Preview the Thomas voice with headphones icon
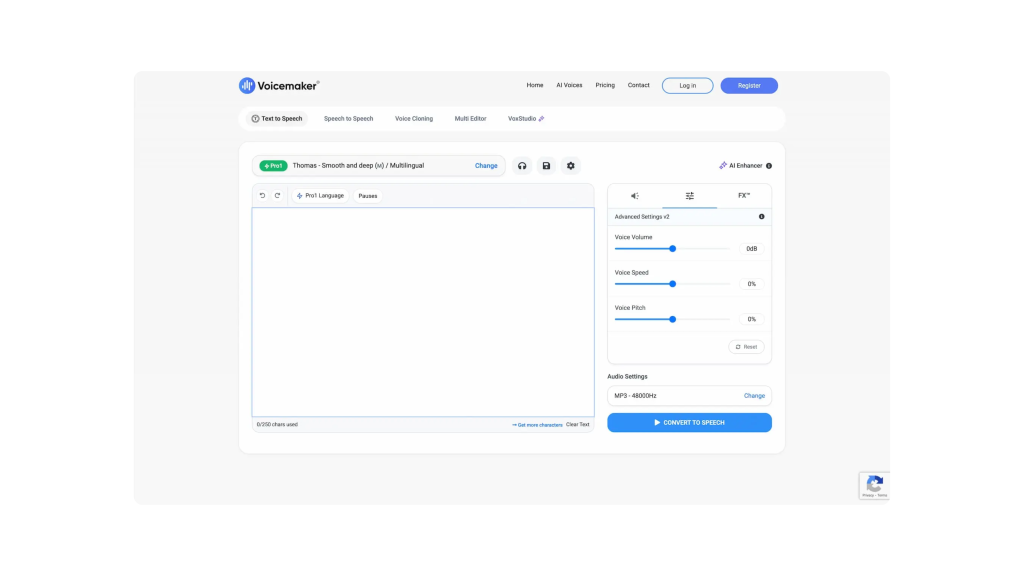 (522, 165)
